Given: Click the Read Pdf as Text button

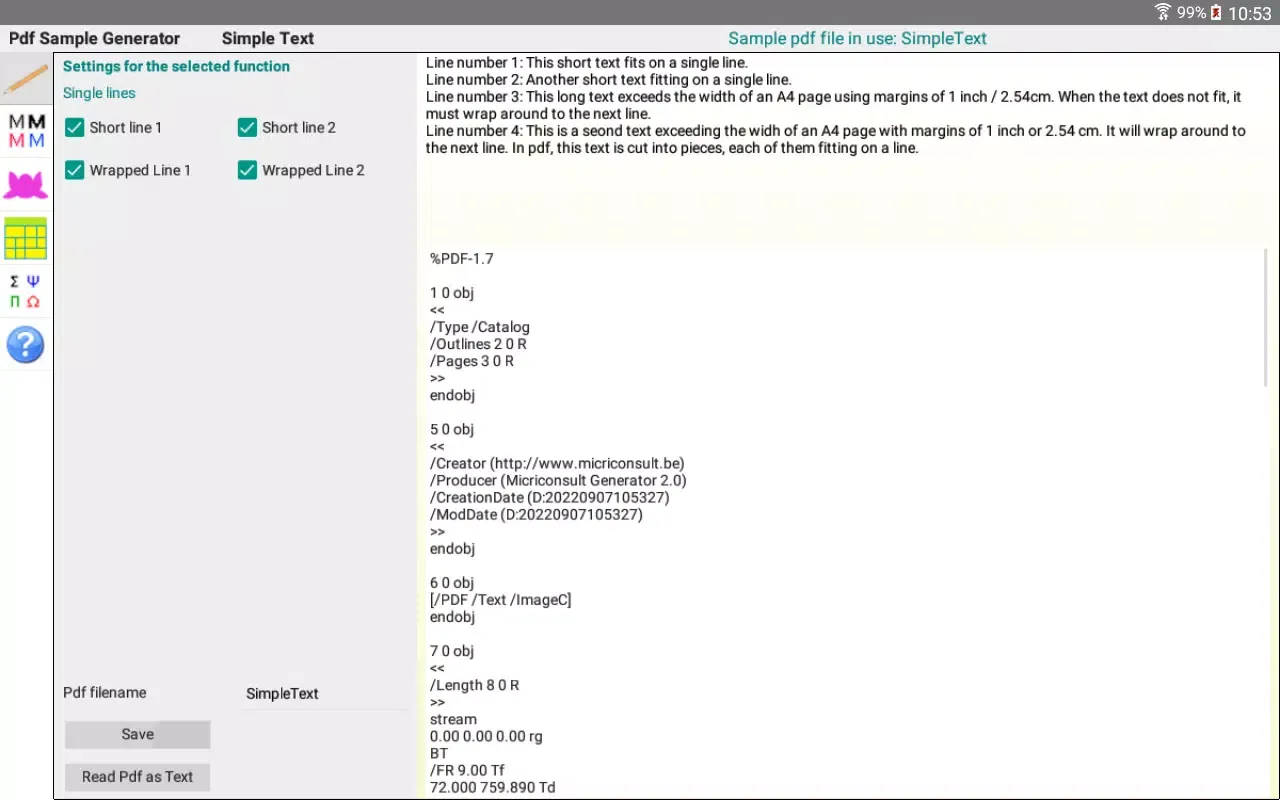Looking at the screenshot, I should pyautogui.click(x=138, y=777).
